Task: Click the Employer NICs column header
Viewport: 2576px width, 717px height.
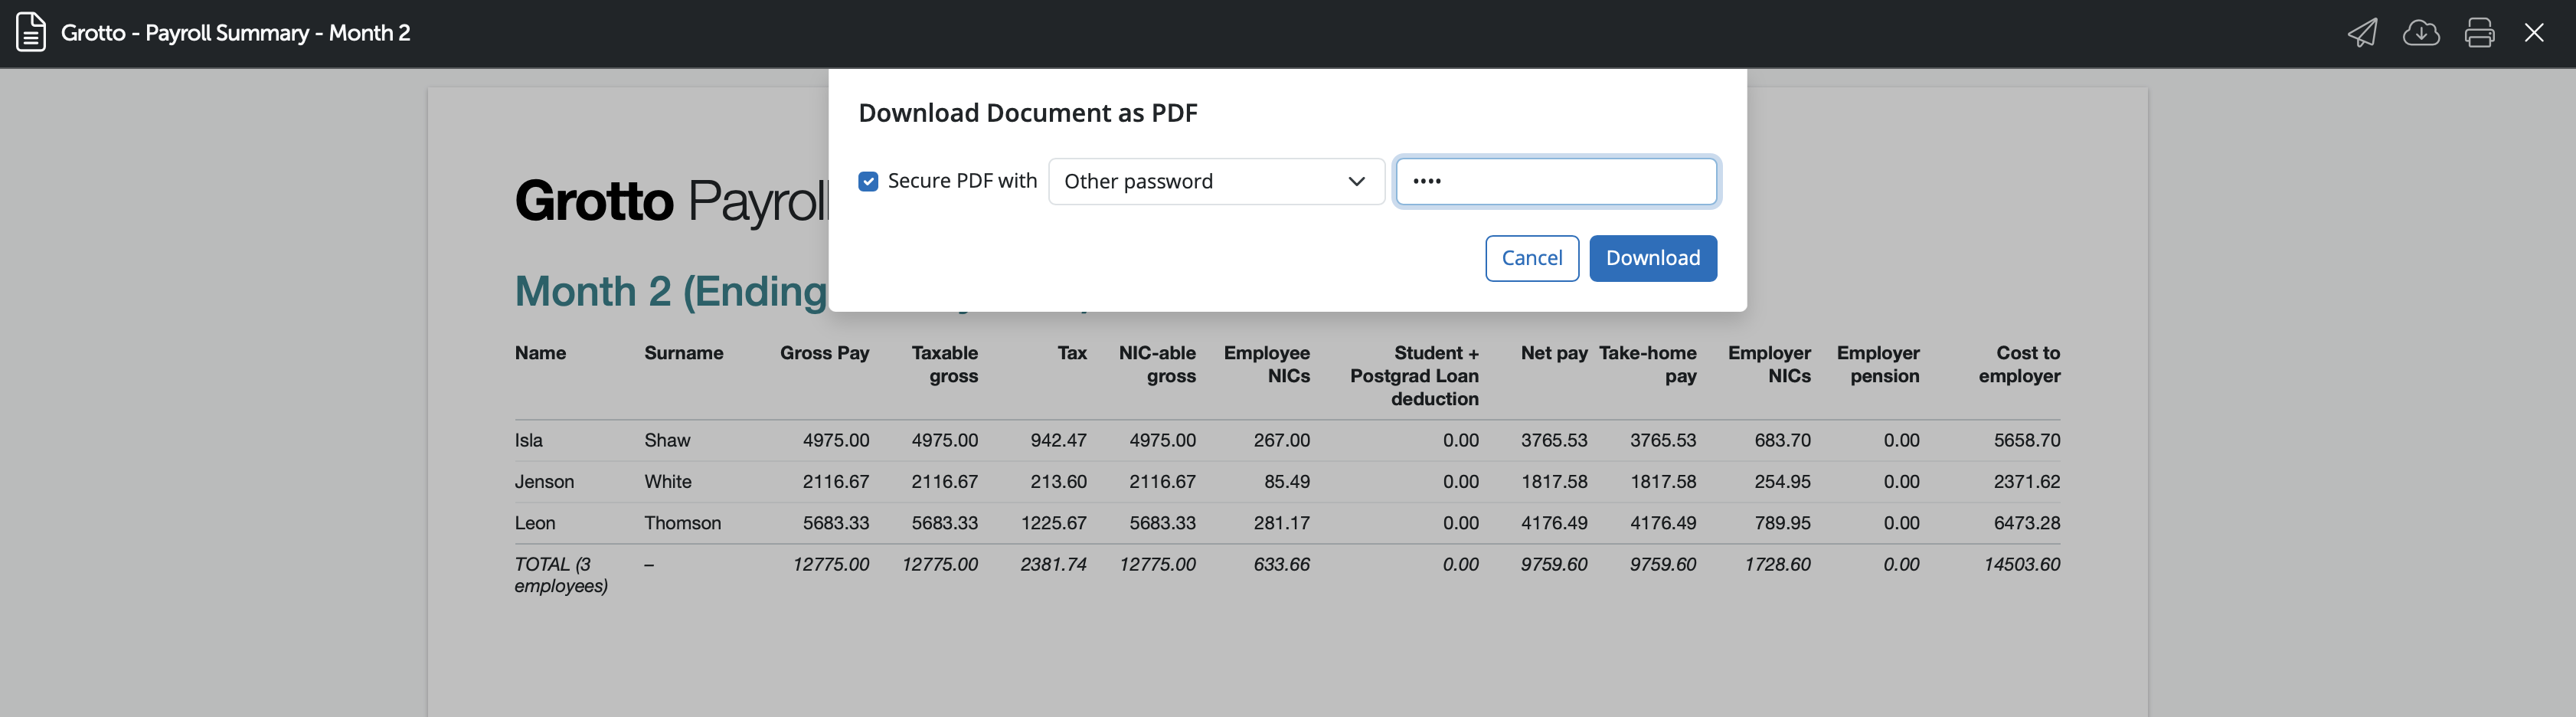Action: [1769, 364]
